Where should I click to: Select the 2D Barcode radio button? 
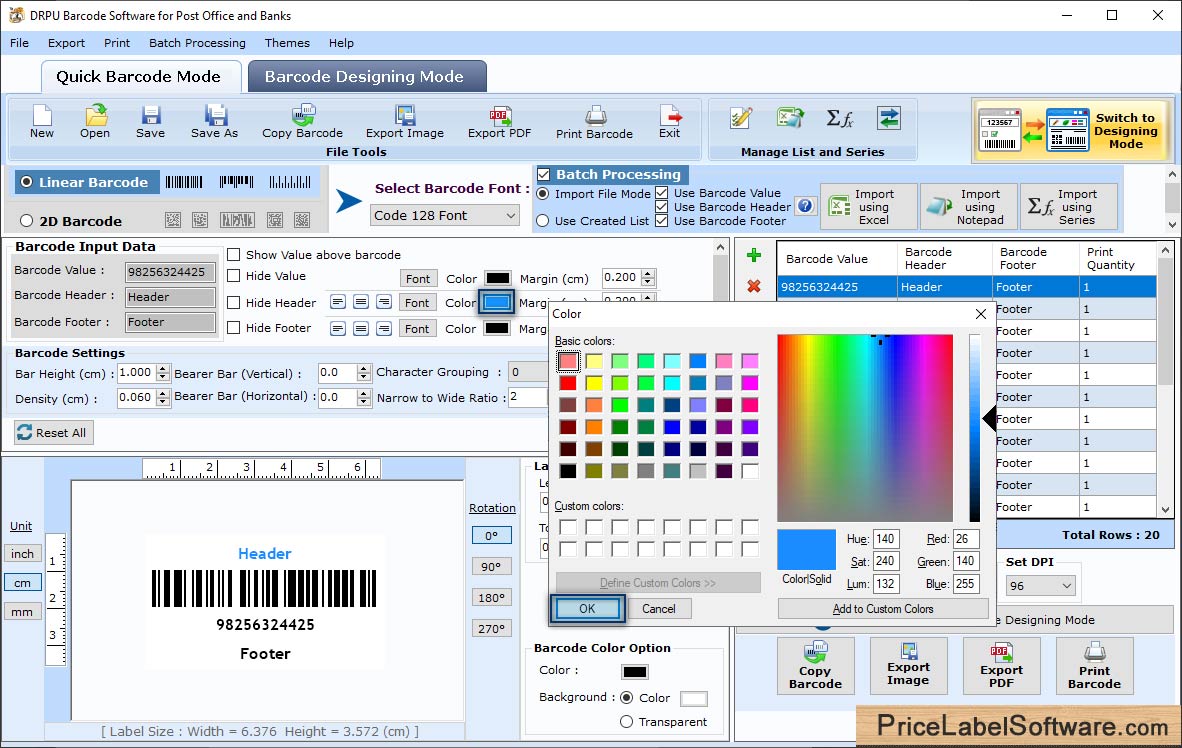pos(27,221)
